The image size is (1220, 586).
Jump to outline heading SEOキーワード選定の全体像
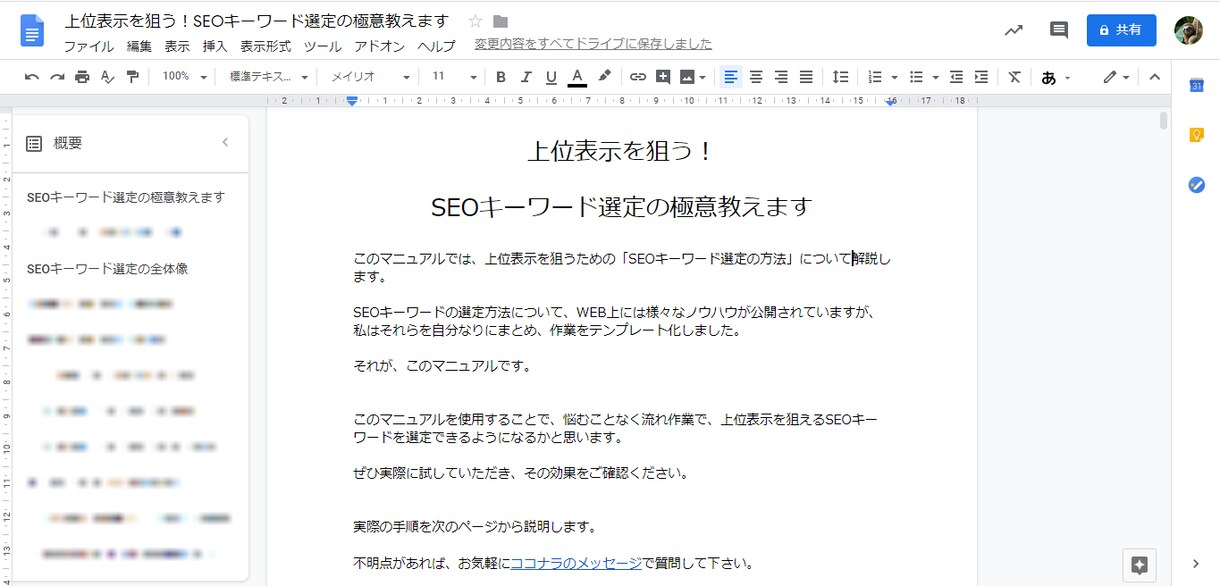coord(107,269)
